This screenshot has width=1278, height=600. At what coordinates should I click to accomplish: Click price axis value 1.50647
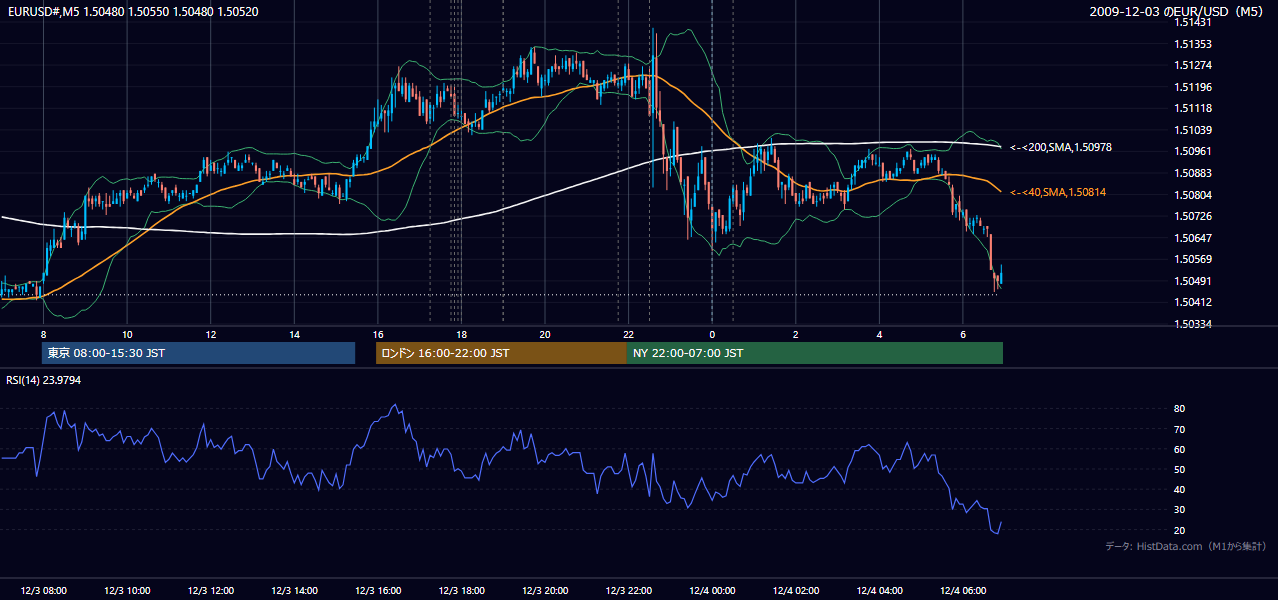tap(1193, 238)
